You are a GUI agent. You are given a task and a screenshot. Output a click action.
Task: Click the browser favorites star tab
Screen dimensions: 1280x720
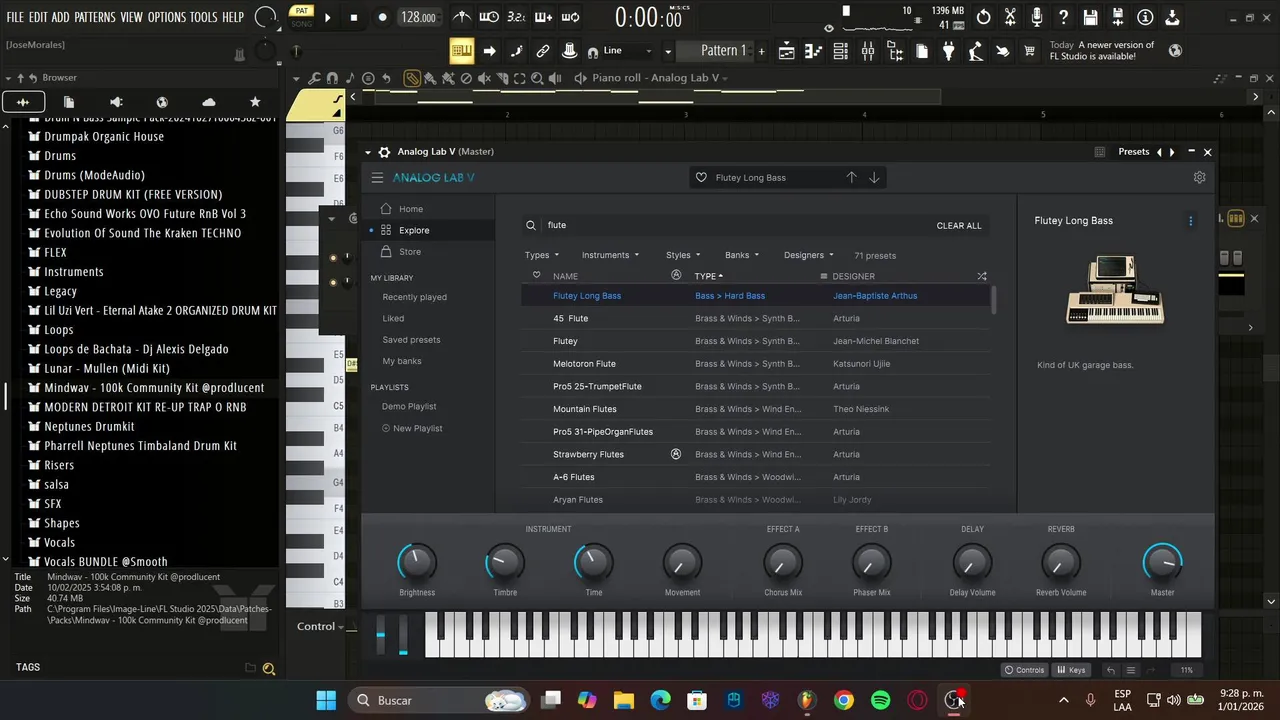click(x=255, y=102)
